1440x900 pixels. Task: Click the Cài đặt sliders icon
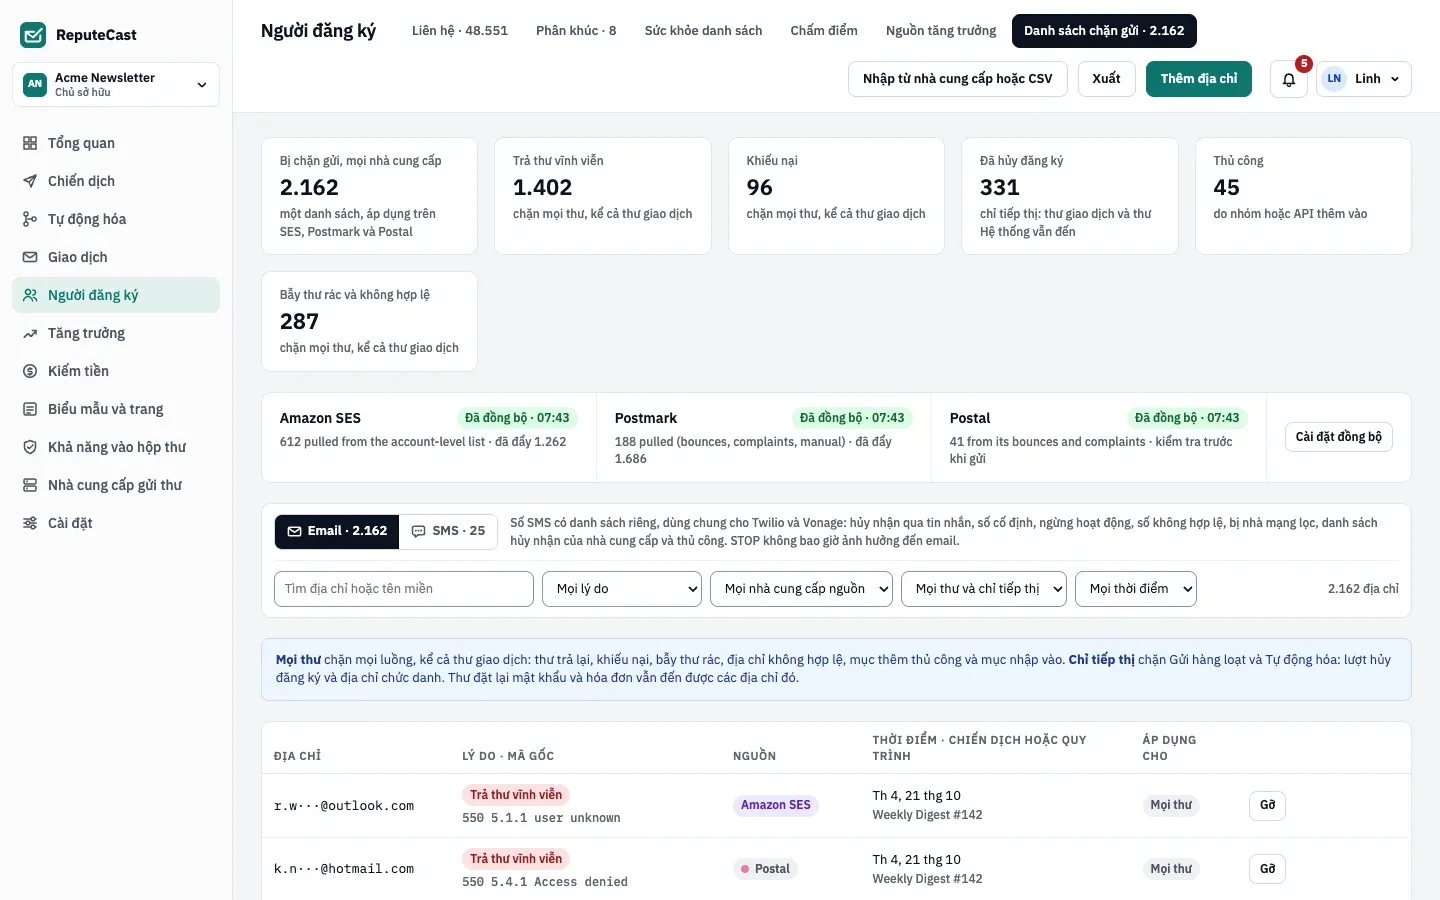(30, 523)
